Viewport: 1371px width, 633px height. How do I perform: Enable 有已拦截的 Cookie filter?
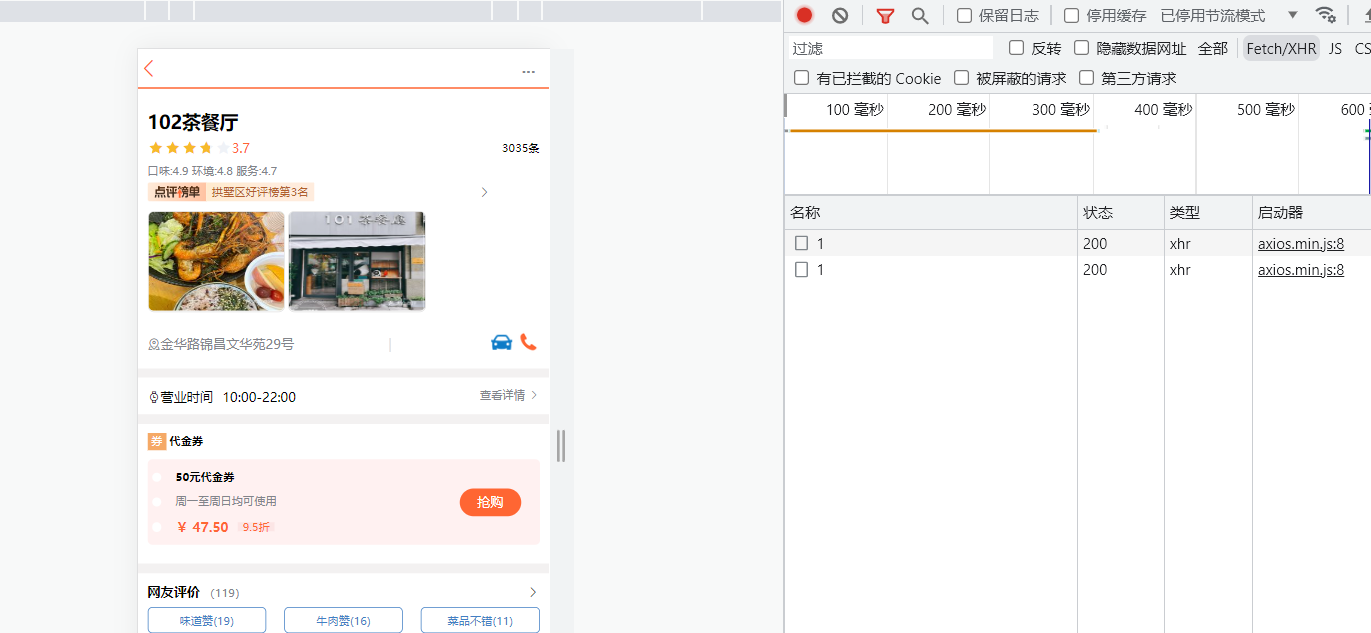(801, 77)
